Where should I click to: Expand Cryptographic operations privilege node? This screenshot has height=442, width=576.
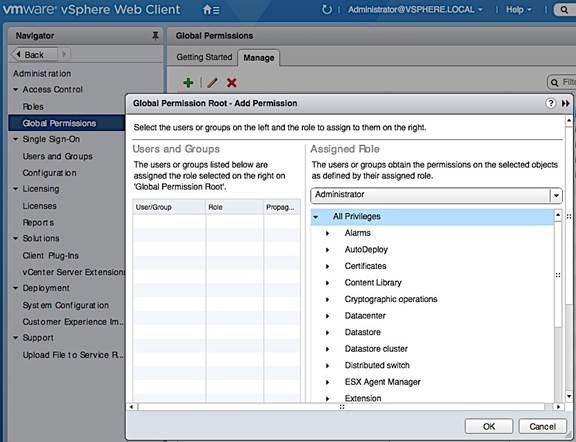[327, 299]
